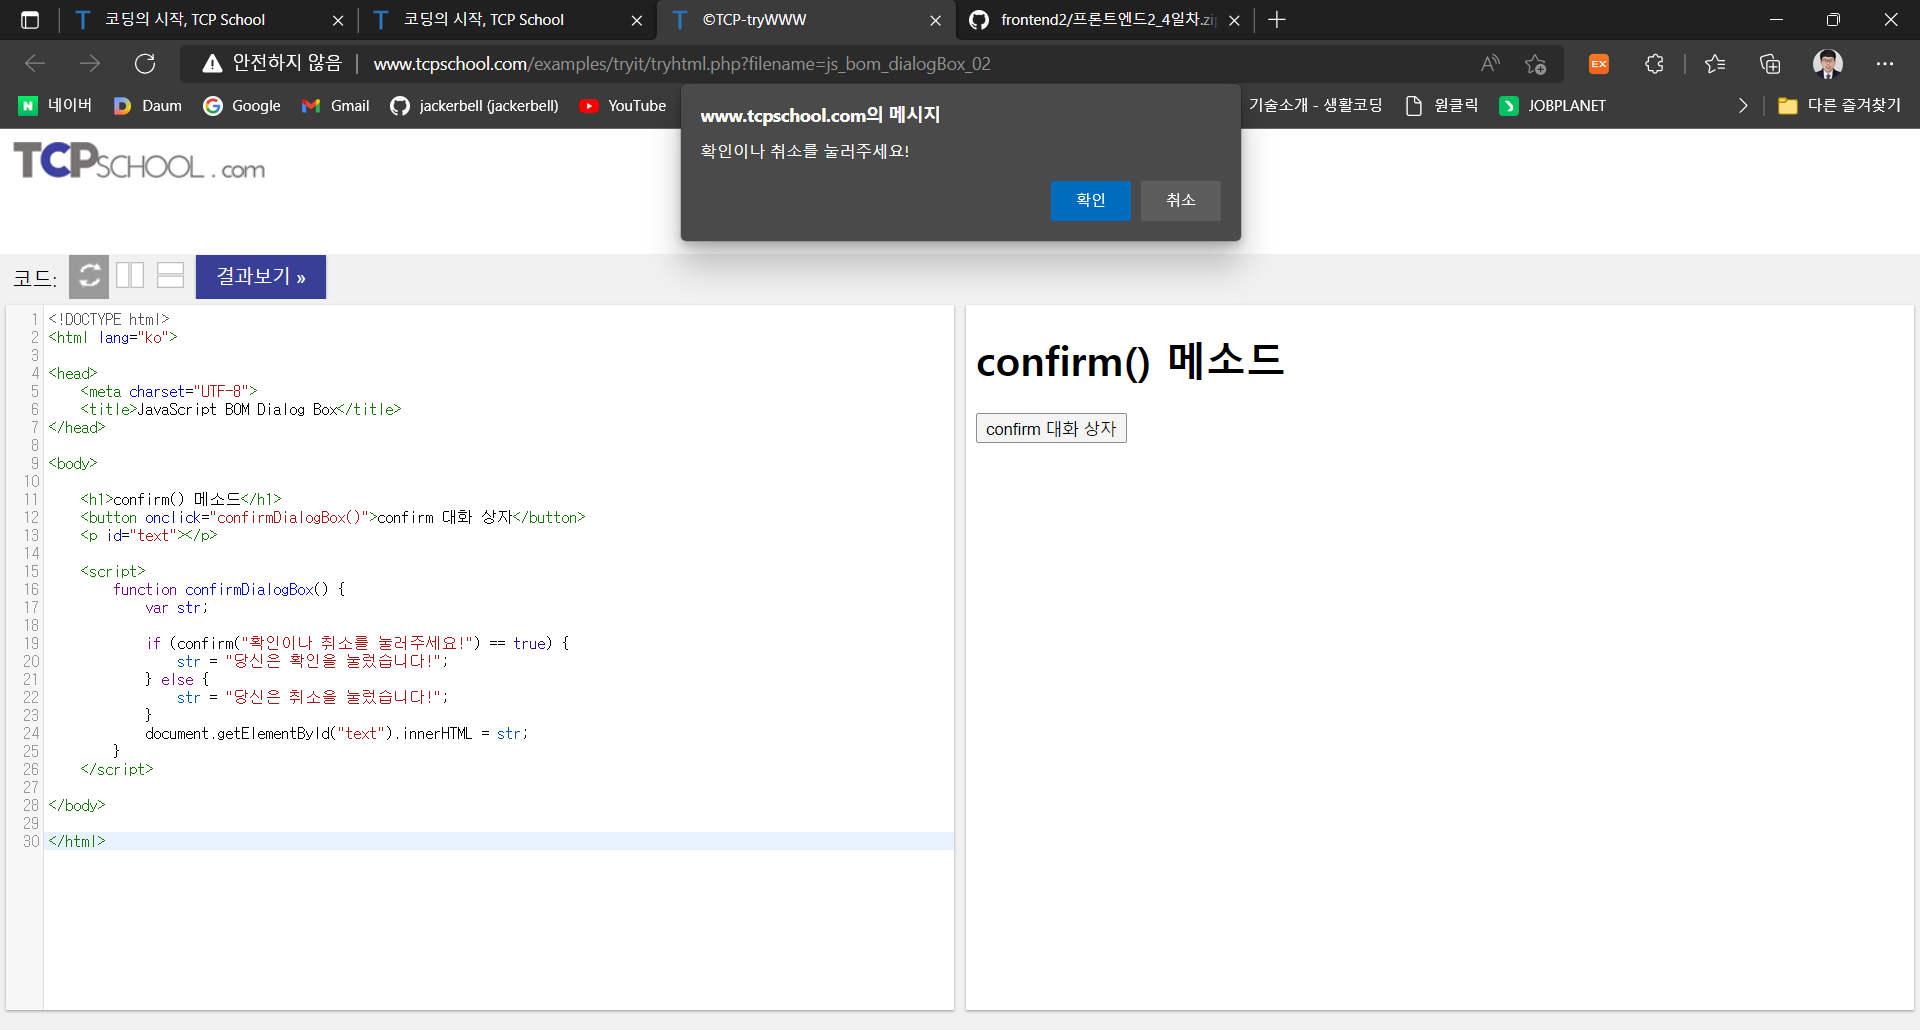Image resolution: width=1920 pixels, height=1030 pixels.
Task: Restore down the browser window
Action: (1833, 20)
